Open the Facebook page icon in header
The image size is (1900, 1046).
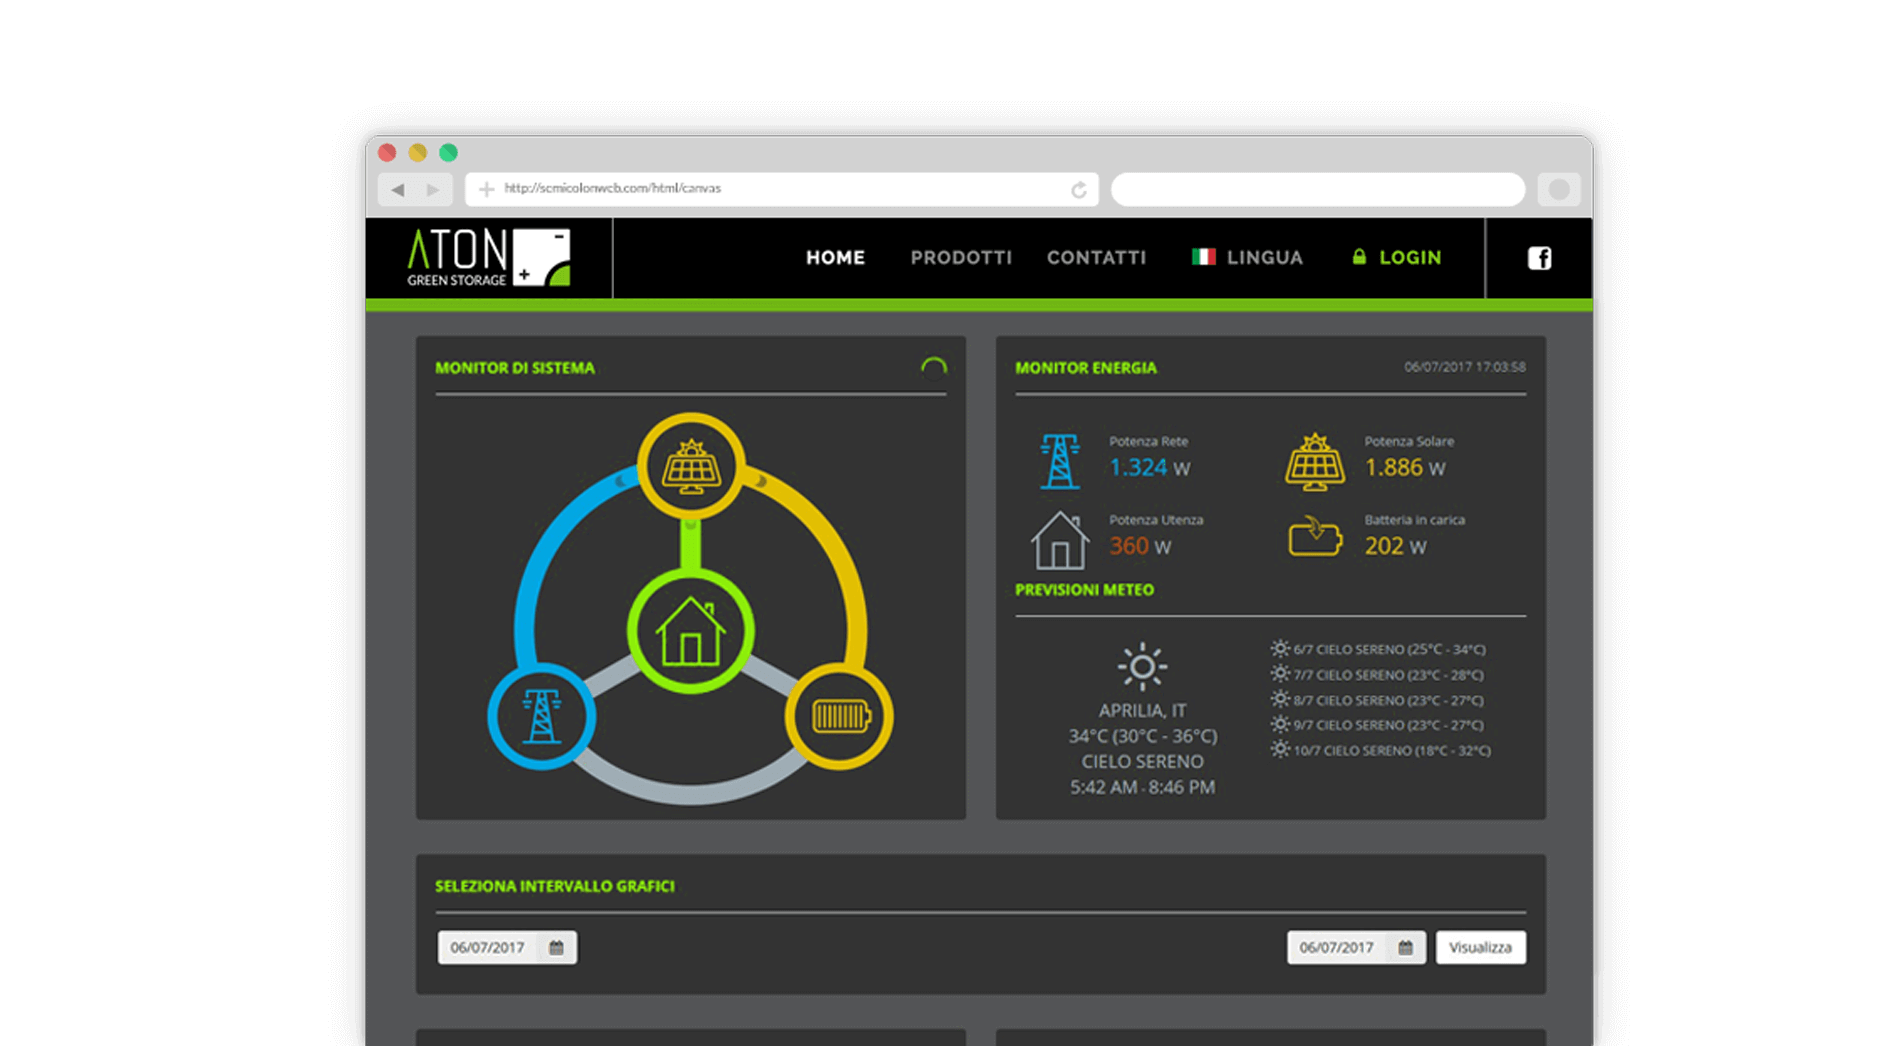[1539, 258]
